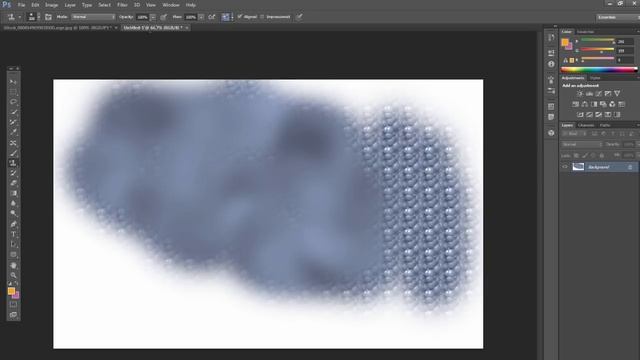Toggle pressure for opacity button
Screen dimensions: 640x360
(x=164, y=17)
